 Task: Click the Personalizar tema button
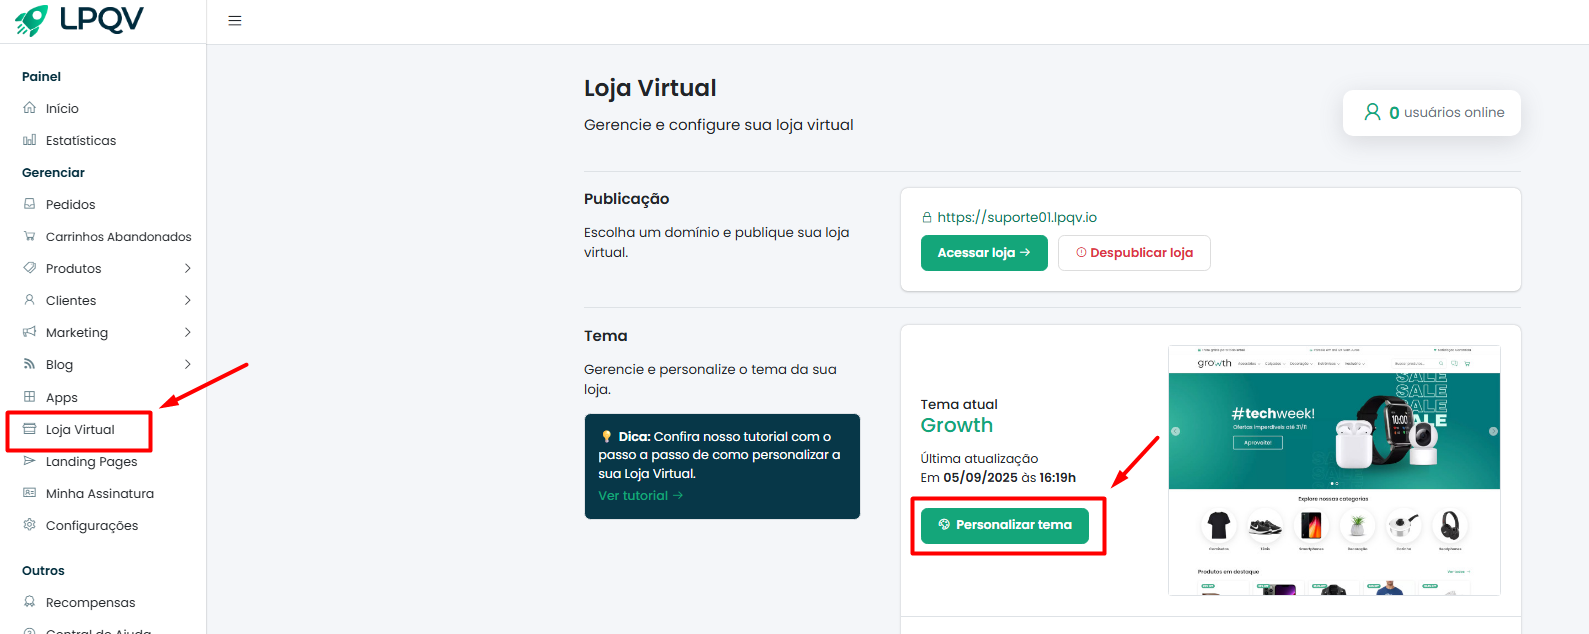pyautogui.click(x=1004, y=525)
